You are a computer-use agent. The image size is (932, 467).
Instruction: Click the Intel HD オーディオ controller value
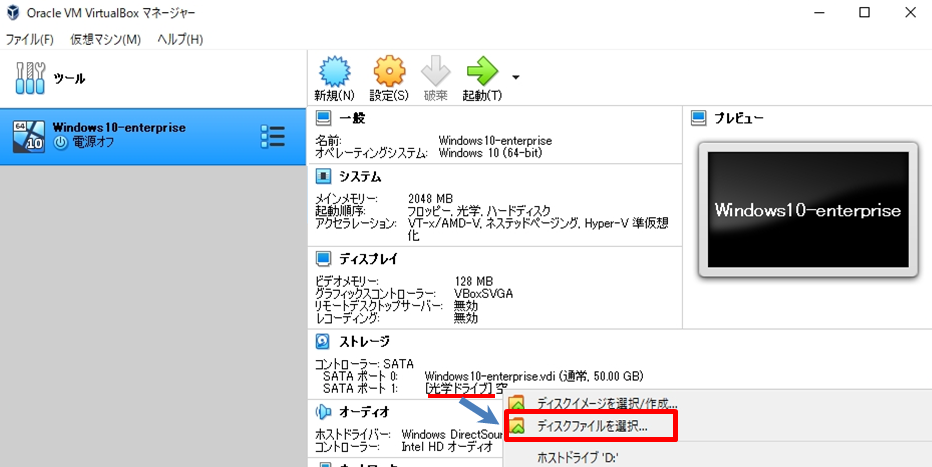447,446
